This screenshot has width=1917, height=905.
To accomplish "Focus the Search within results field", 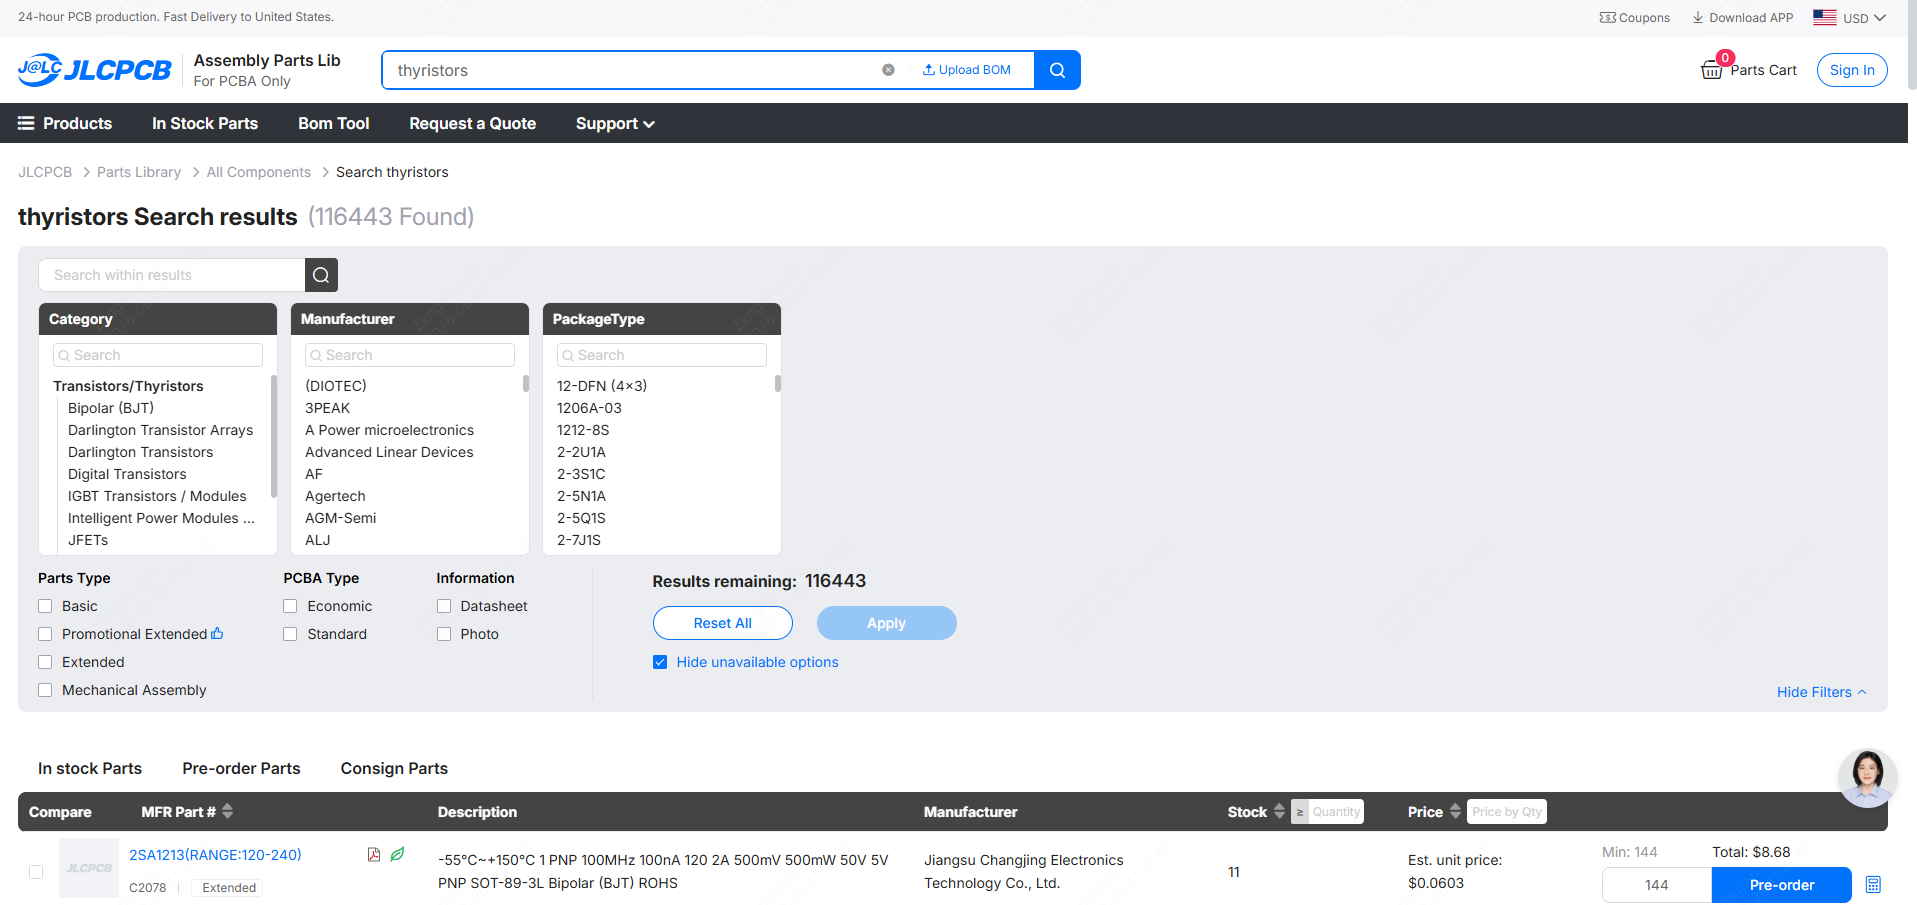I will pos(172,275).
